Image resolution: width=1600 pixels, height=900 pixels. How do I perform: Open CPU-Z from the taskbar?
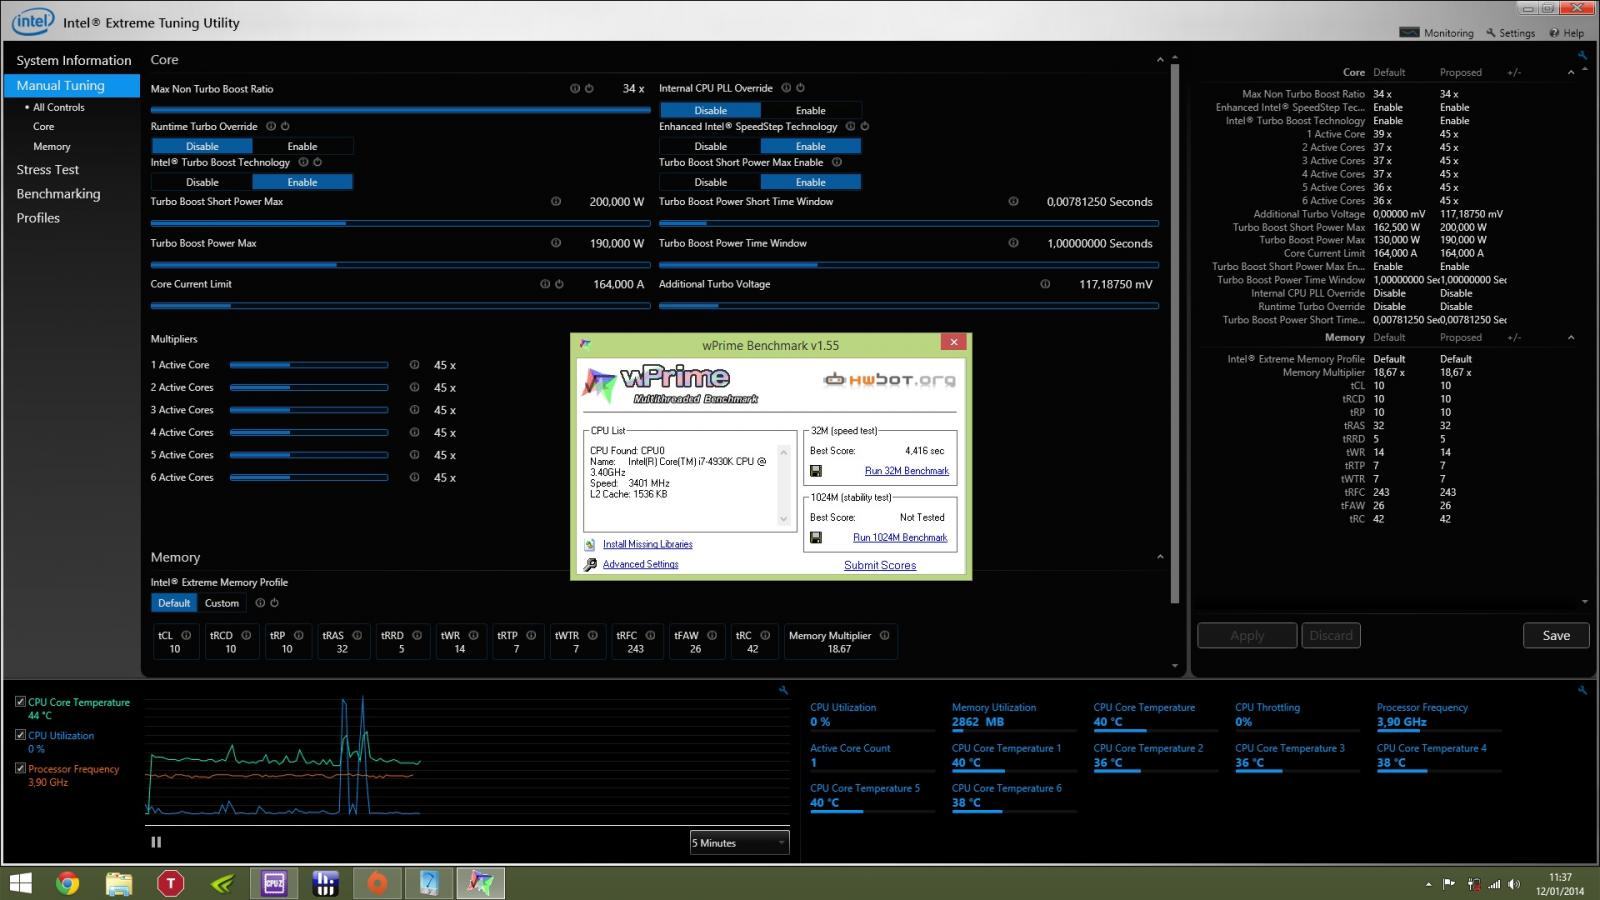[274, 883]
